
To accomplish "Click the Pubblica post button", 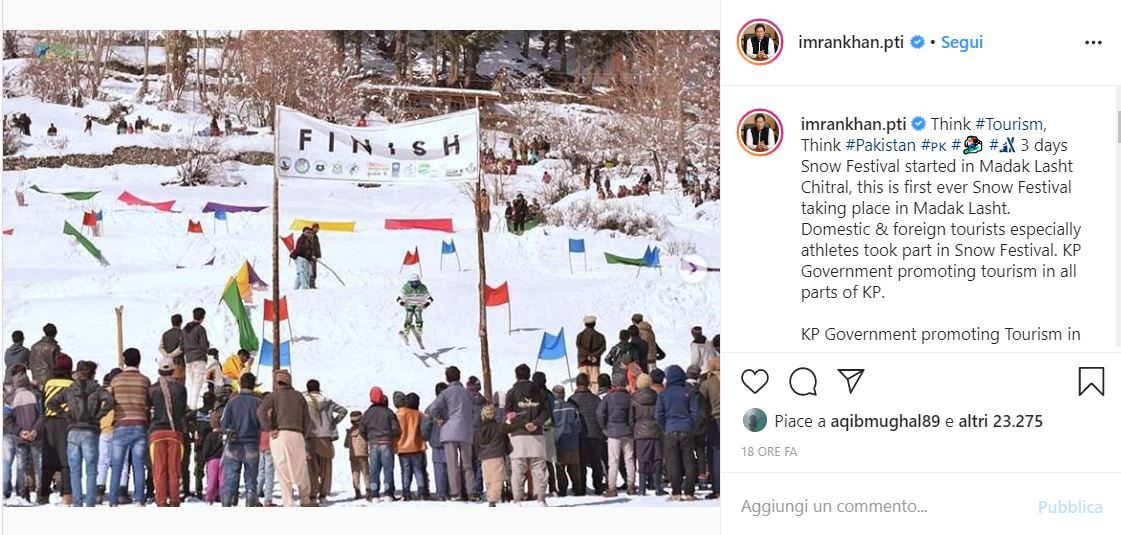I will tap(1070, 507).
